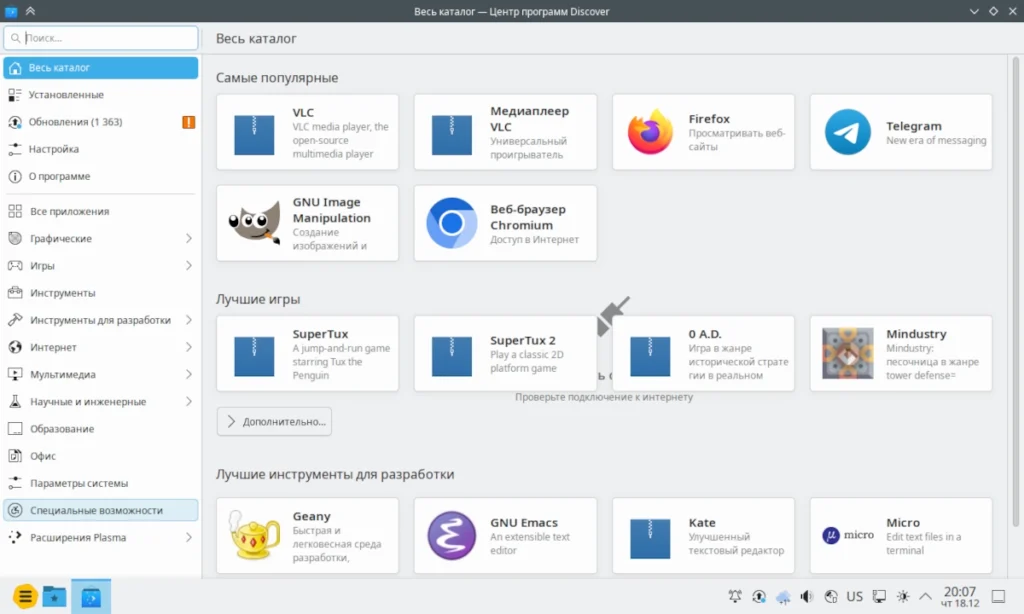Viewport: 1024px width, 614px height.
Task: Switch the US keyboard layout indicator
Action: click(854, 596)
